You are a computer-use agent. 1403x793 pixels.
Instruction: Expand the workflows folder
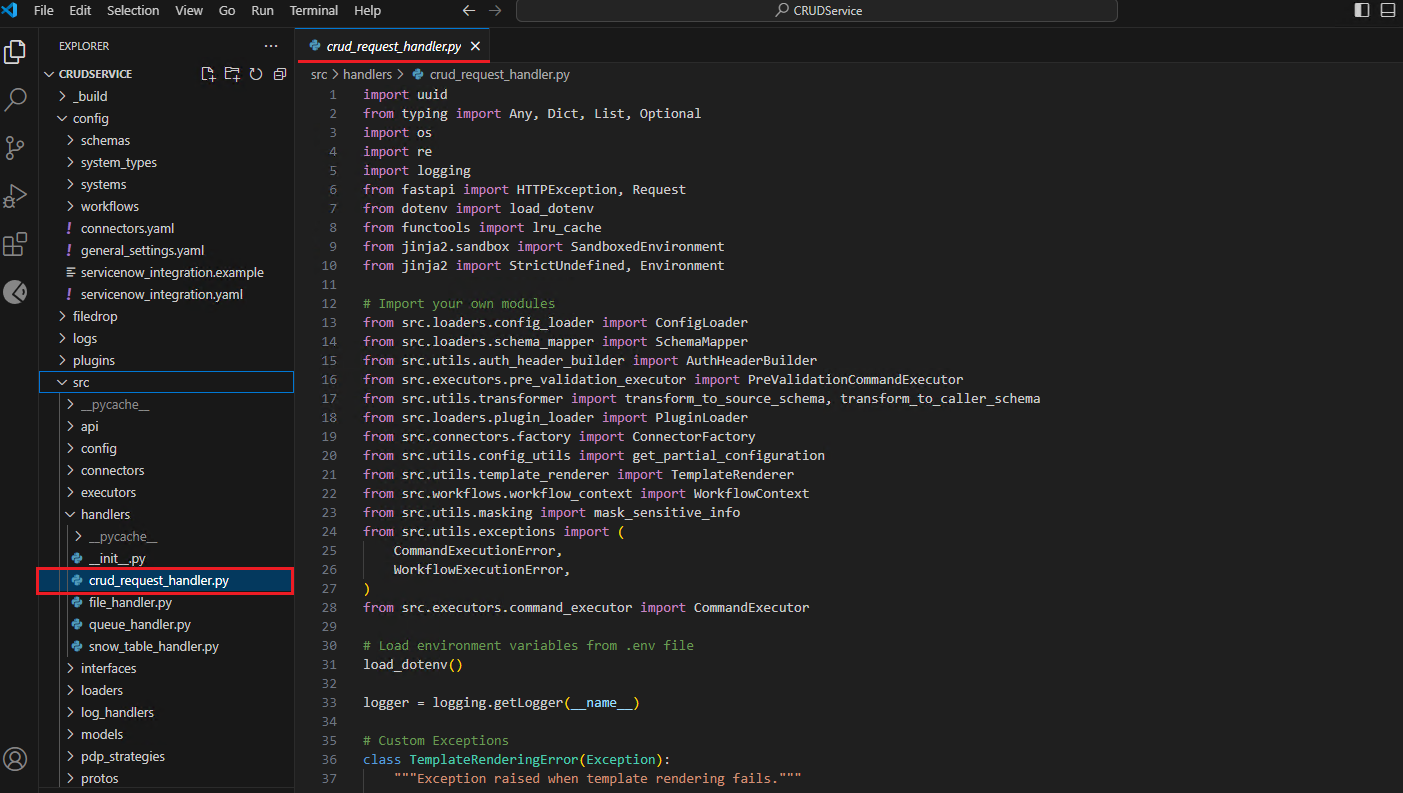(166, 206)
